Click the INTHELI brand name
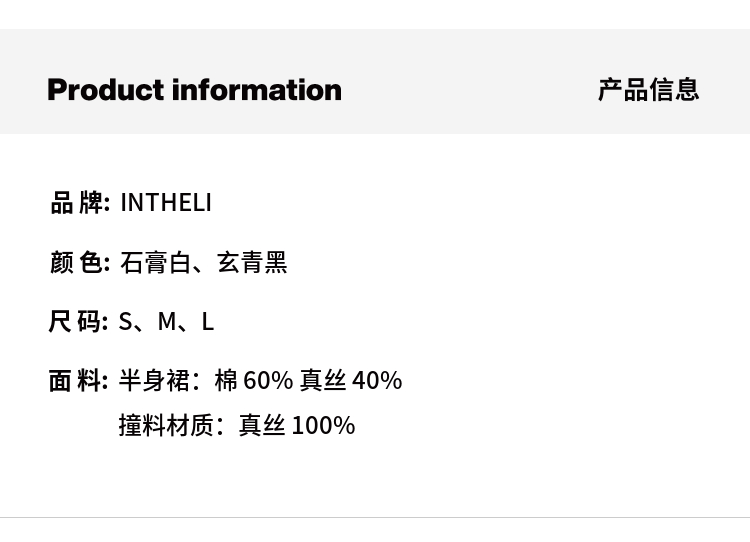 [x=166, y=203]
